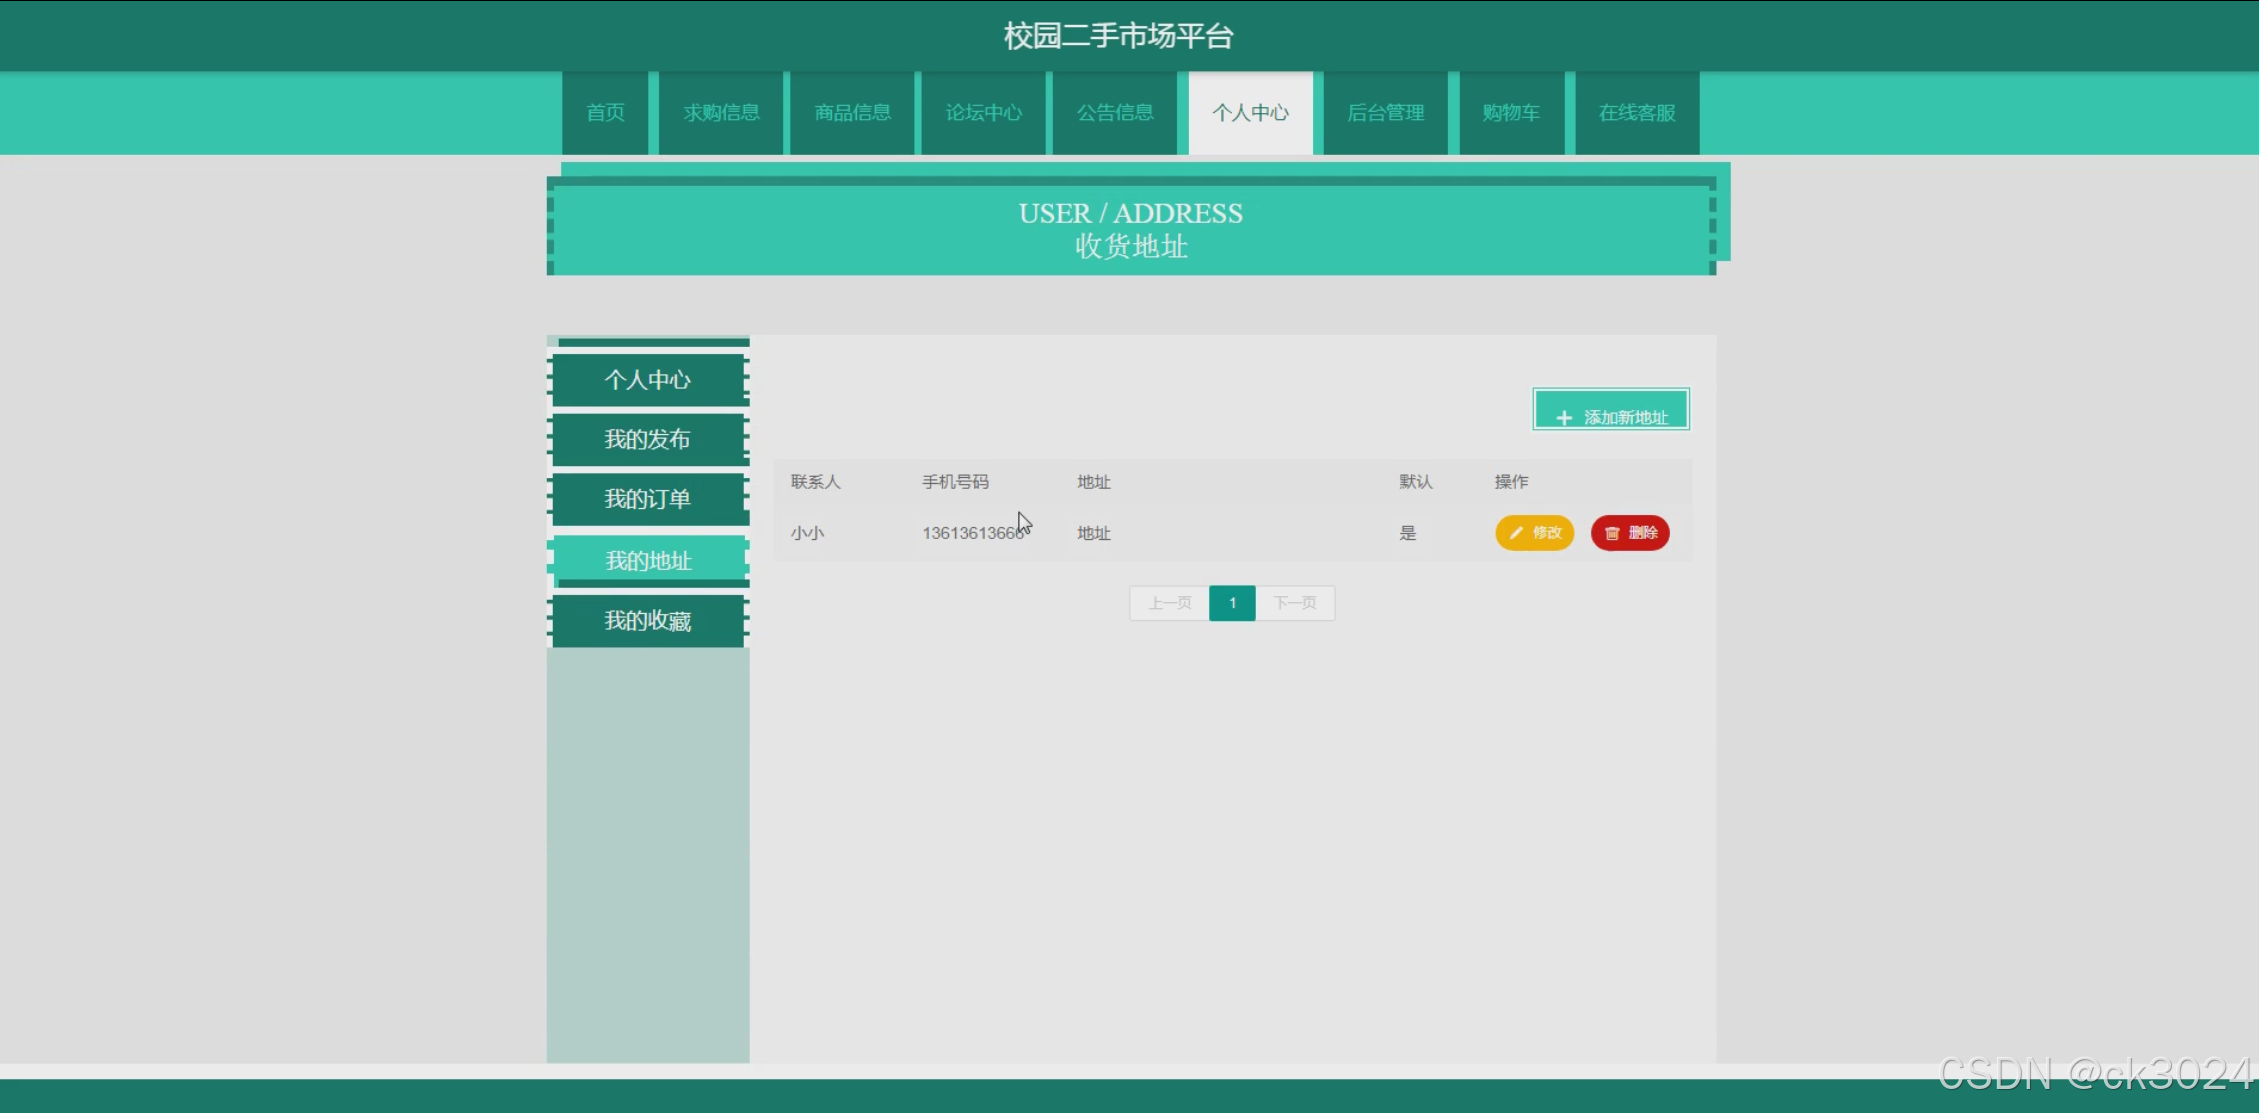Click the 上一页 pagination button
The image size is (2259, 1113).
[x=1169, y=603]
